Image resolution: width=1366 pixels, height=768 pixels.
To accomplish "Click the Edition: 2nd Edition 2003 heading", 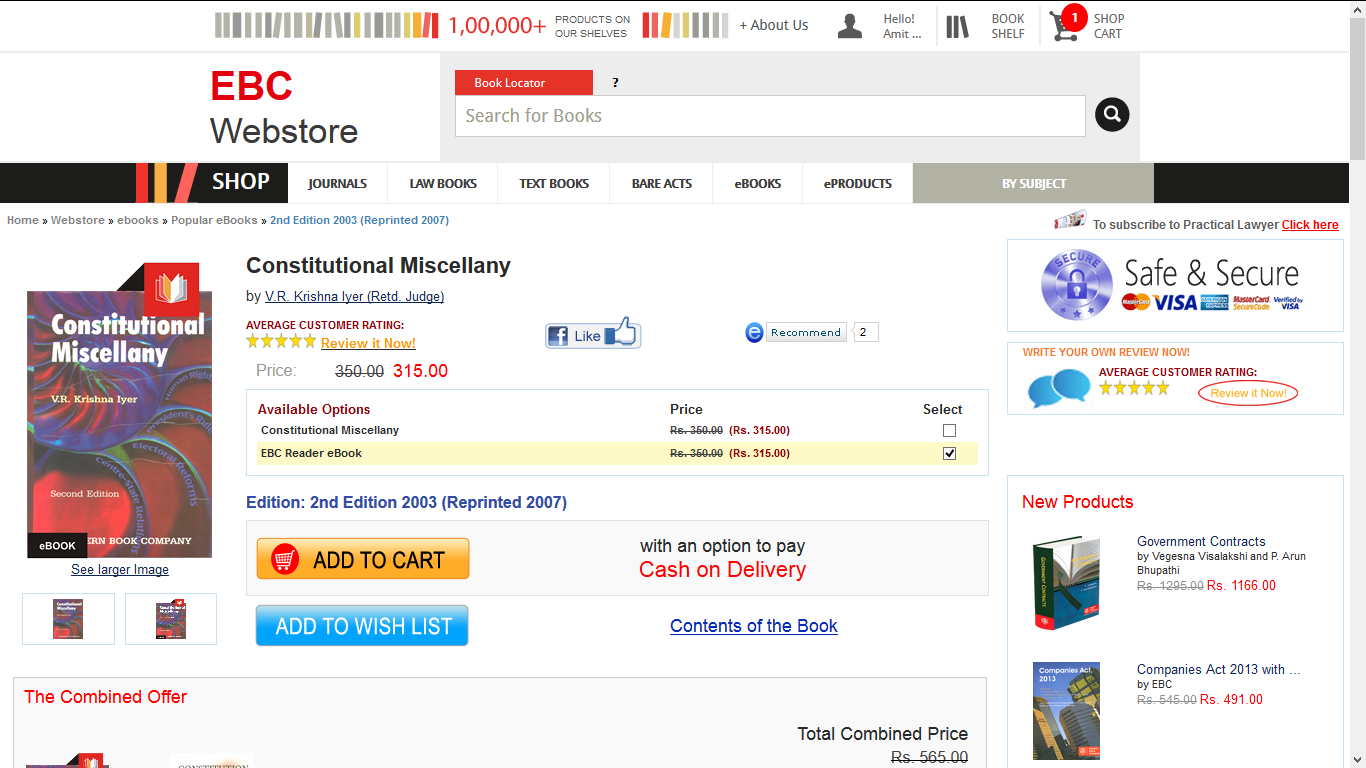I will coord(406,502).
